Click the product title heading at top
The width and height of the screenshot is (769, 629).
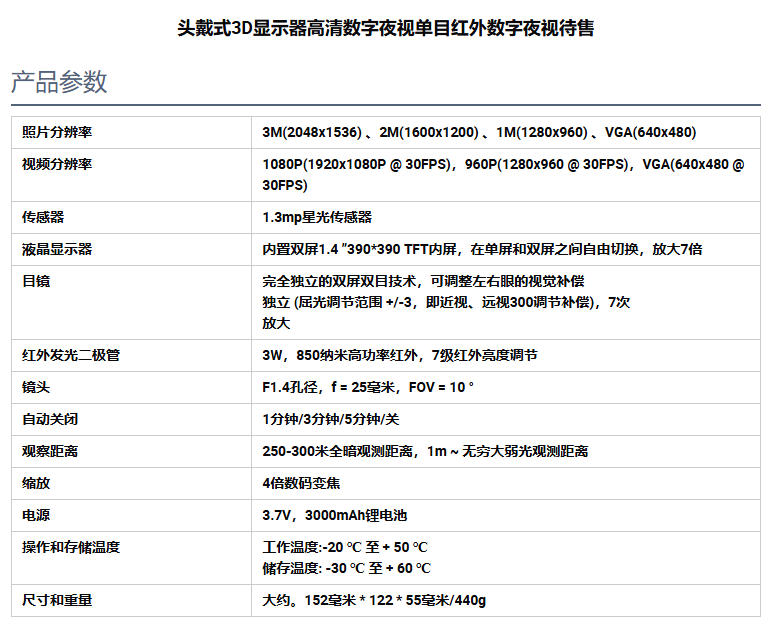click(x=385, y=28)
